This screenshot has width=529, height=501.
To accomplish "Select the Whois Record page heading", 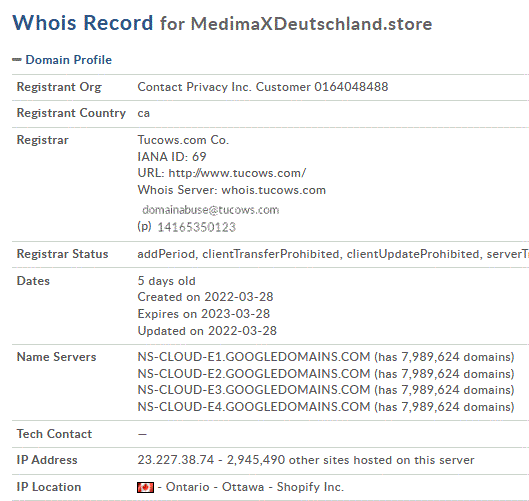I will coord(83,23).
